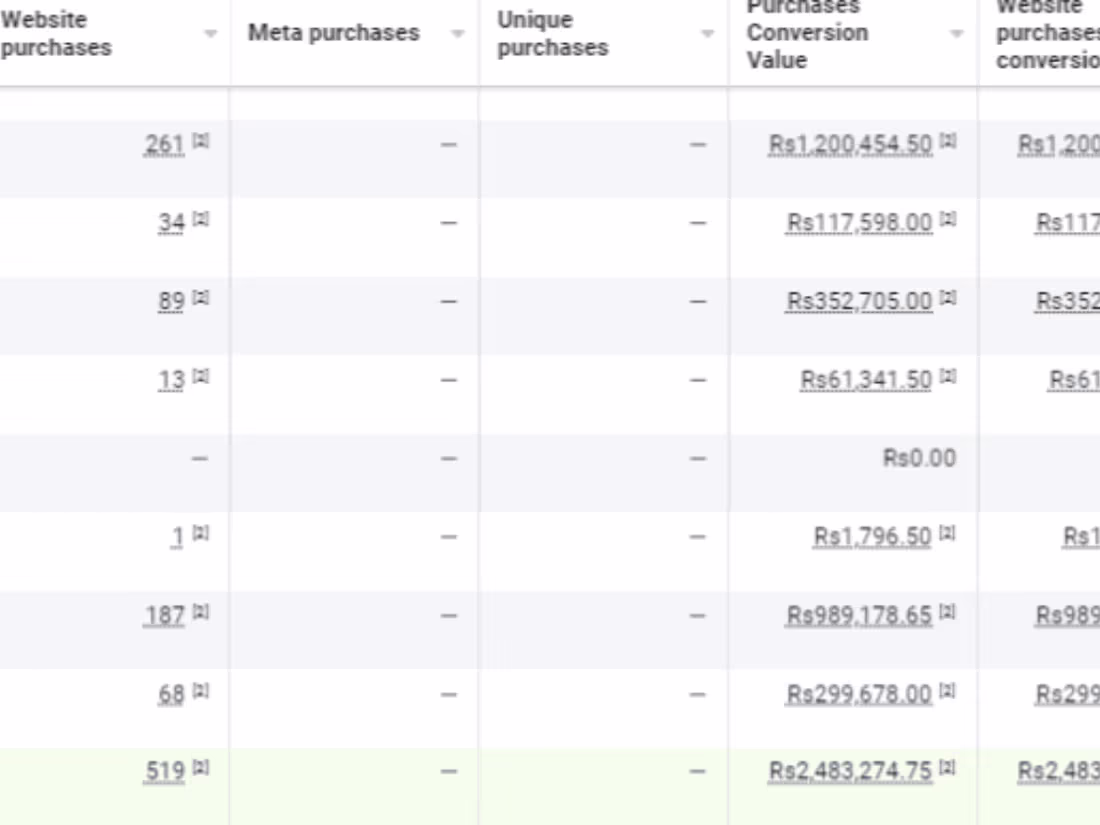Viewport: 1100px width, 825px height.
Task: Open footnote icon beside Rs989,178.65
Action: pos(948,613)
